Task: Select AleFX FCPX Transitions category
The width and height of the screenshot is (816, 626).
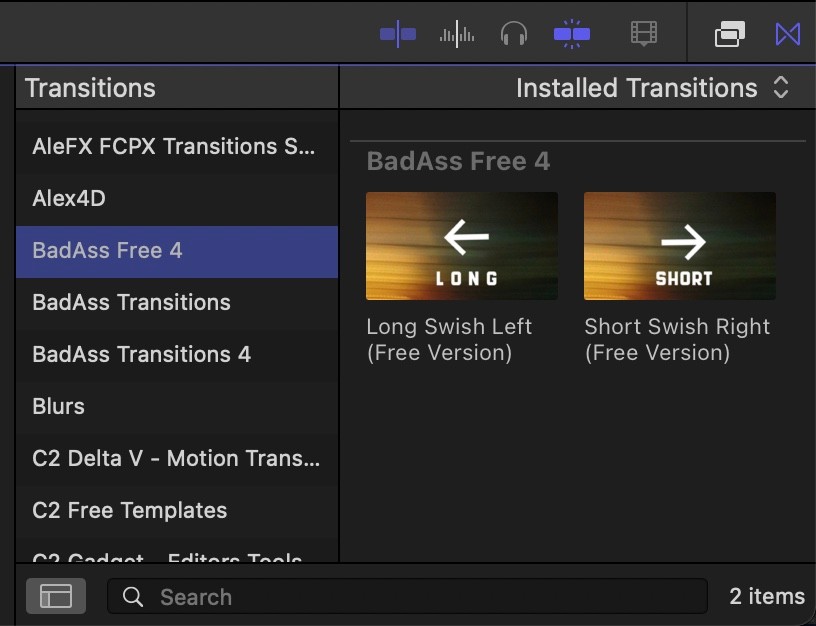Action: point(177,146)
